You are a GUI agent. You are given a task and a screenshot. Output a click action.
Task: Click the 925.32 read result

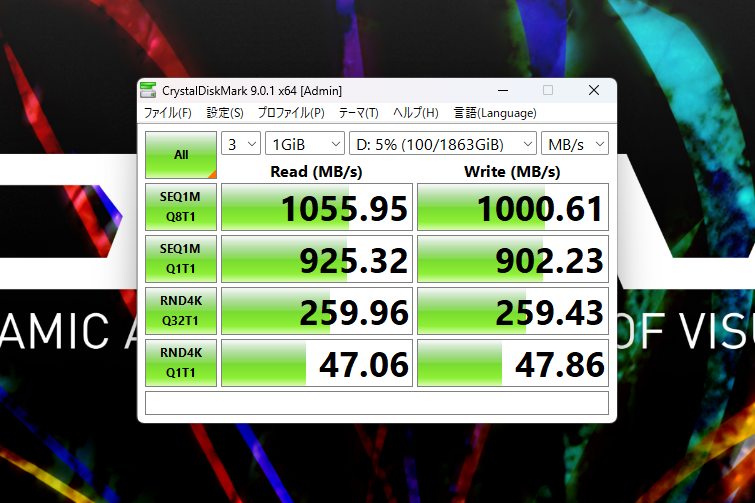click(317, 259)
